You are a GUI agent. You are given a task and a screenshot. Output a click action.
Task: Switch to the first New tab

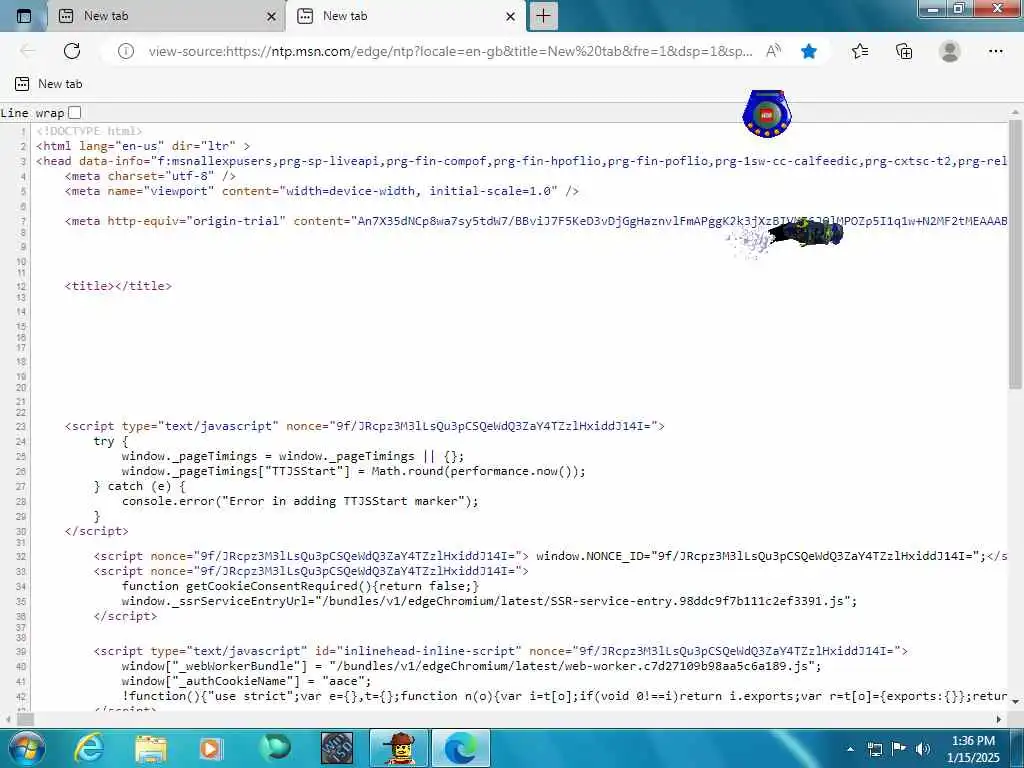click(x=166, y=16)
